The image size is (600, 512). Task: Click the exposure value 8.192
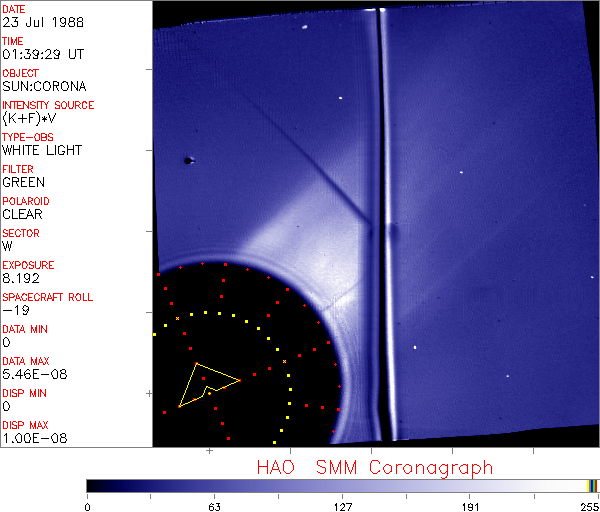coord(21,278)
